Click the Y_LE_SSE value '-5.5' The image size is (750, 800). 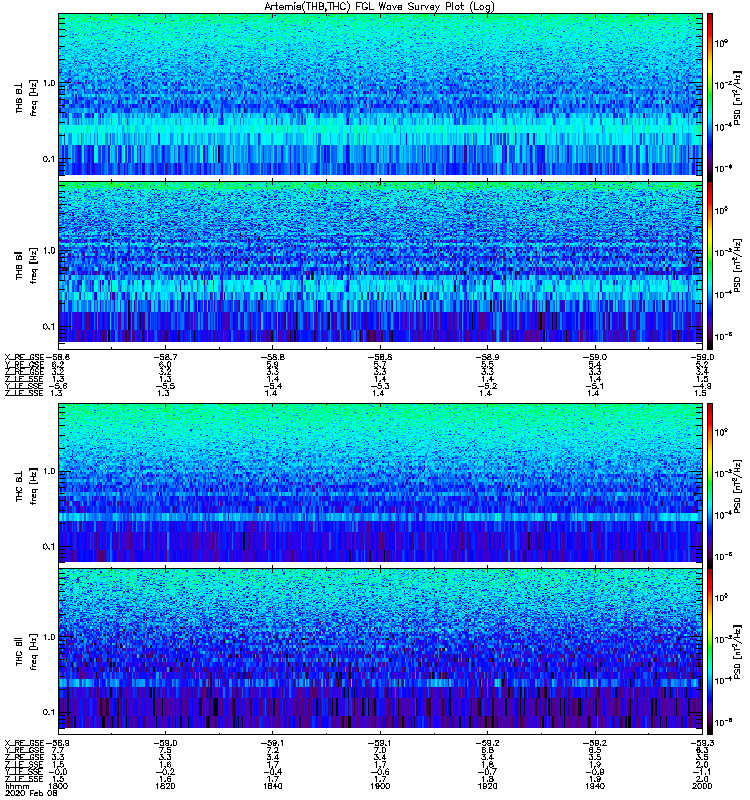(165, 386)
